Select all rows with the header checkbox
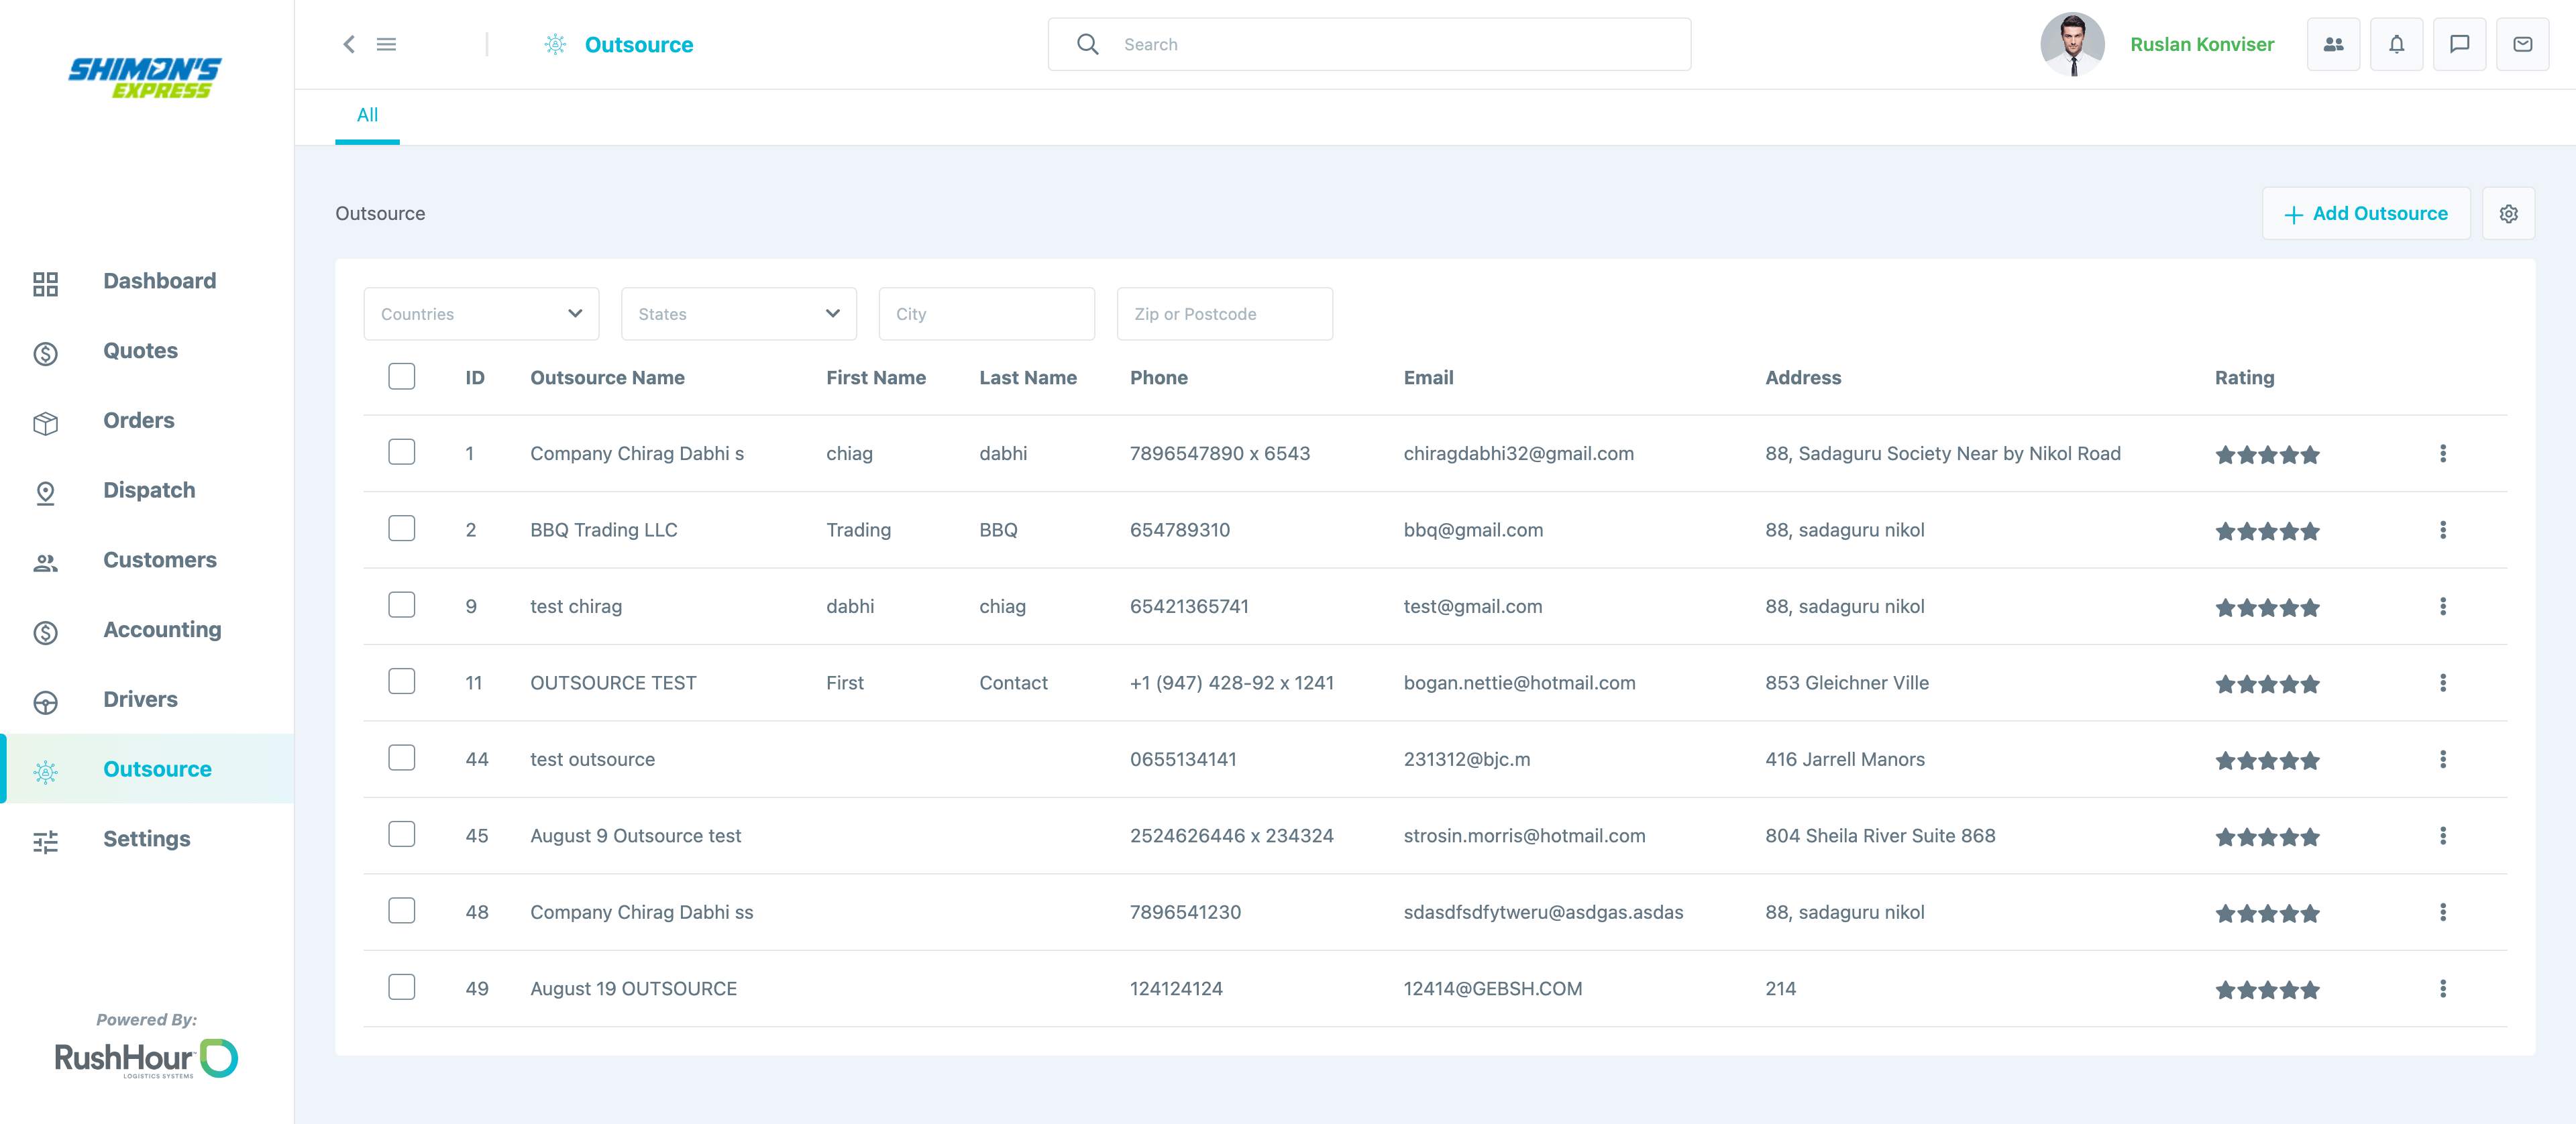 click(401, 376)
